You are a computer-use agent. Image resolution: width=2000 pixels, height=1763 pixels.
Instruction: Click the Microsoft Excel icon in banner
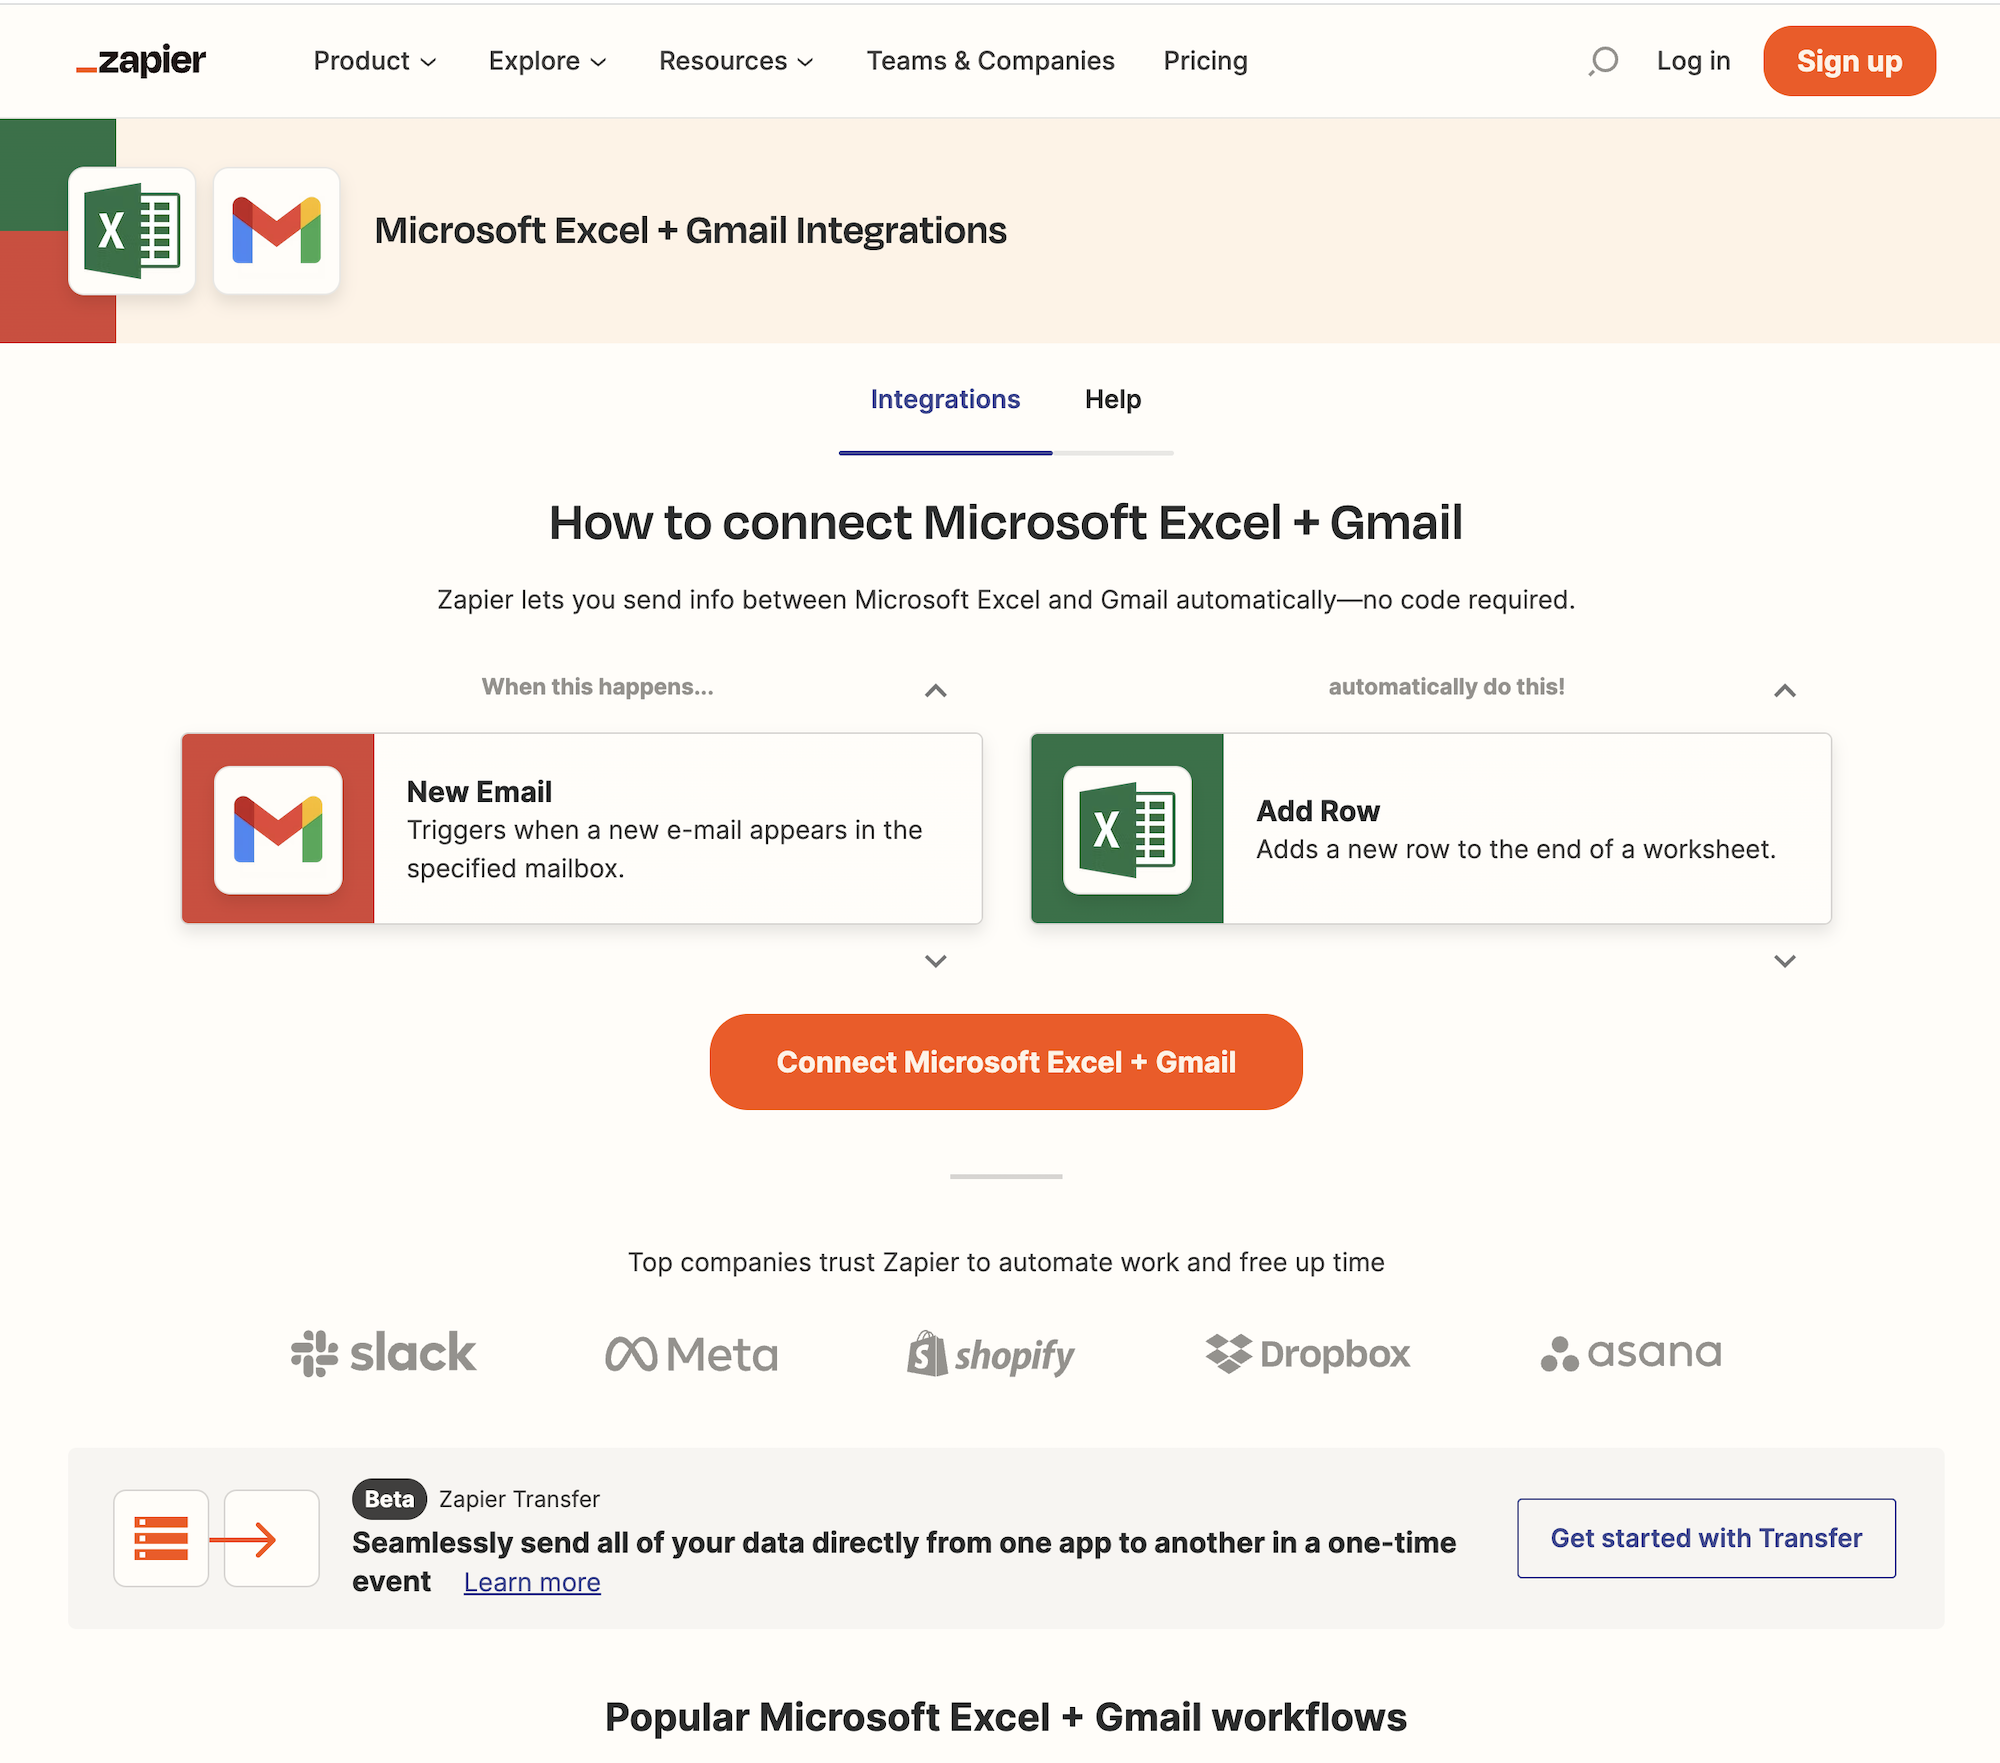coord(132,231)
